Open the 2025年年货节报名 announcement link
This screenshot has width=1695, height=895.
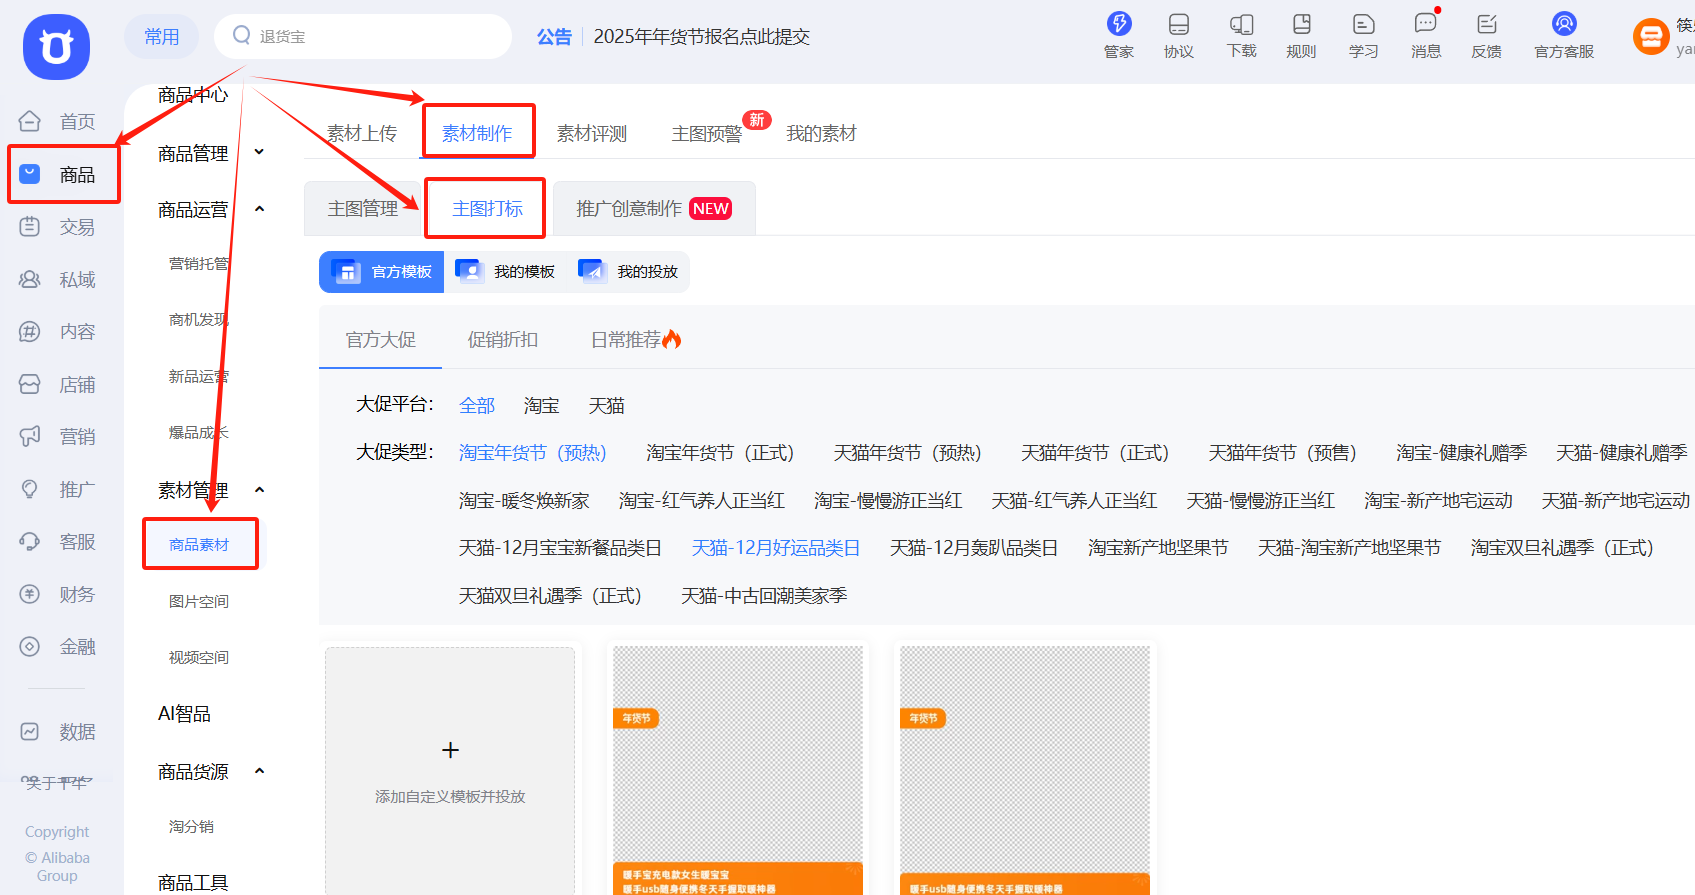click(702, 37)
